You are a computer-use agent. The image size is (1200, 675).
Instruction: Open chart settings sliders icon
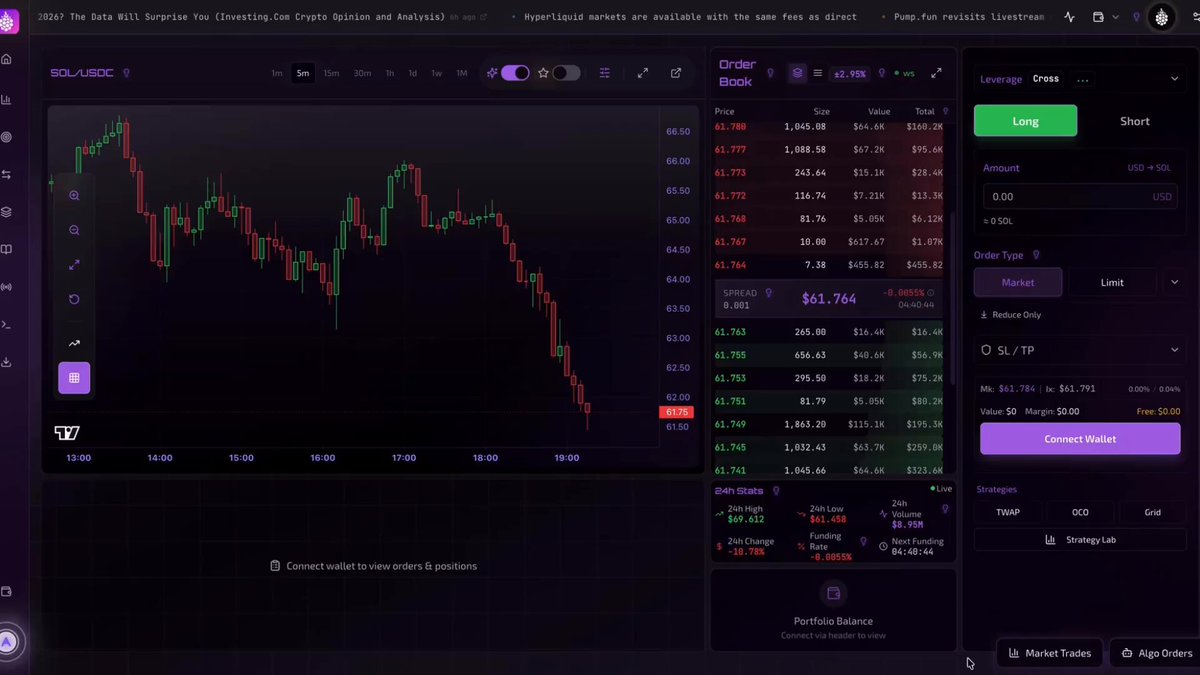tap(605, 73)
